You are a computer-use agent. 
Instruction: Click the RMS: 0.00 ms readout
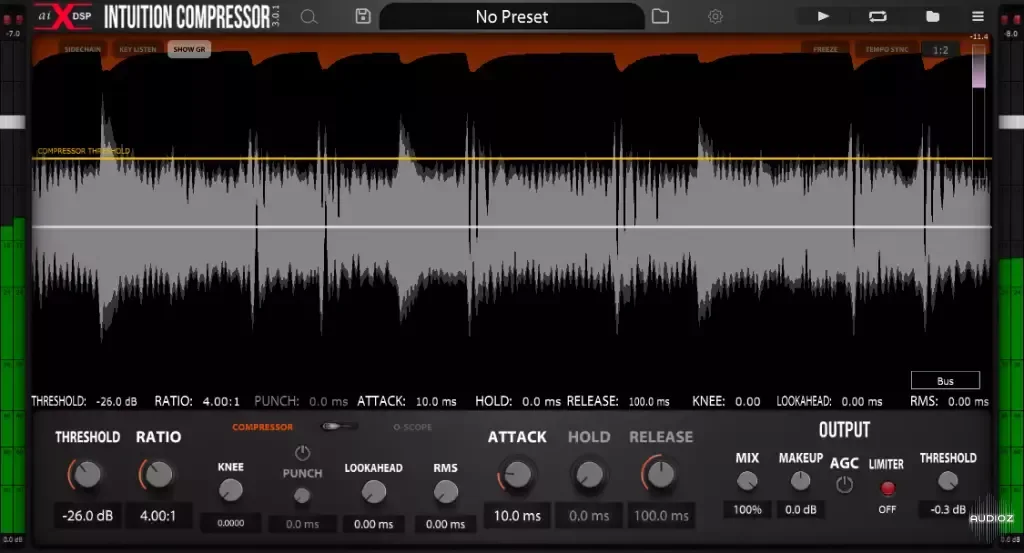[949, 402]
